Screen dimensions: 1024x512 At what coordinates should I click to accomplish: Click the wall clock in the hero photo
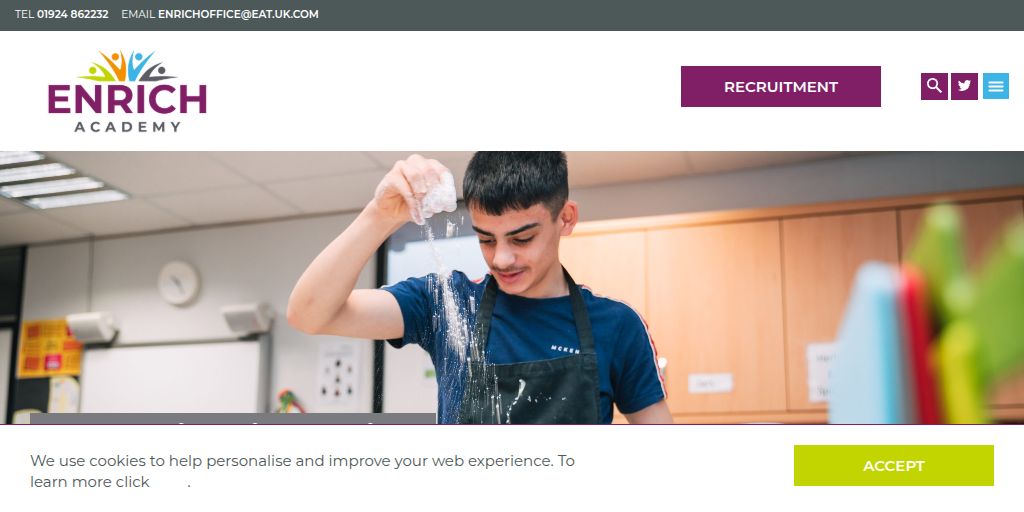click(179, 283)
